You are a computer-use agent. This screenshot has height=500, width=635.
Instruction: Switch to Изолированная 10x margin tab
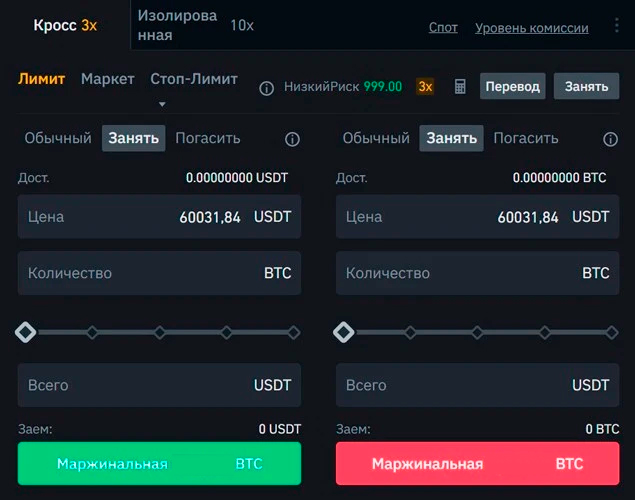click(195, 26)
